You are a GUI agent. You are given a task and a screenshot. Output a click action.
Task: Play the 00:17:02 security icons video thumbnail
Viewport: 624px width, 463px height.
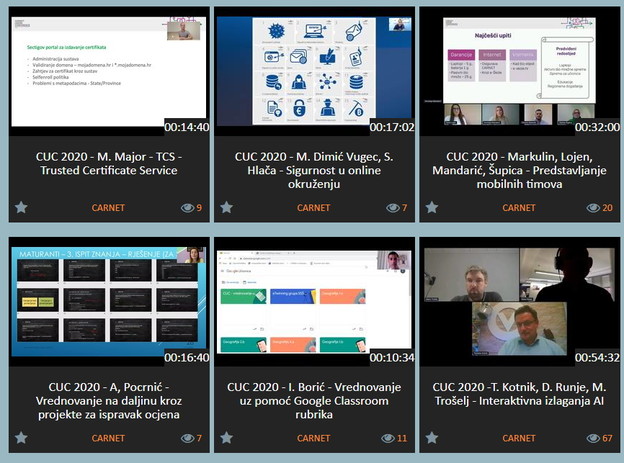click(x=314, y=72)
